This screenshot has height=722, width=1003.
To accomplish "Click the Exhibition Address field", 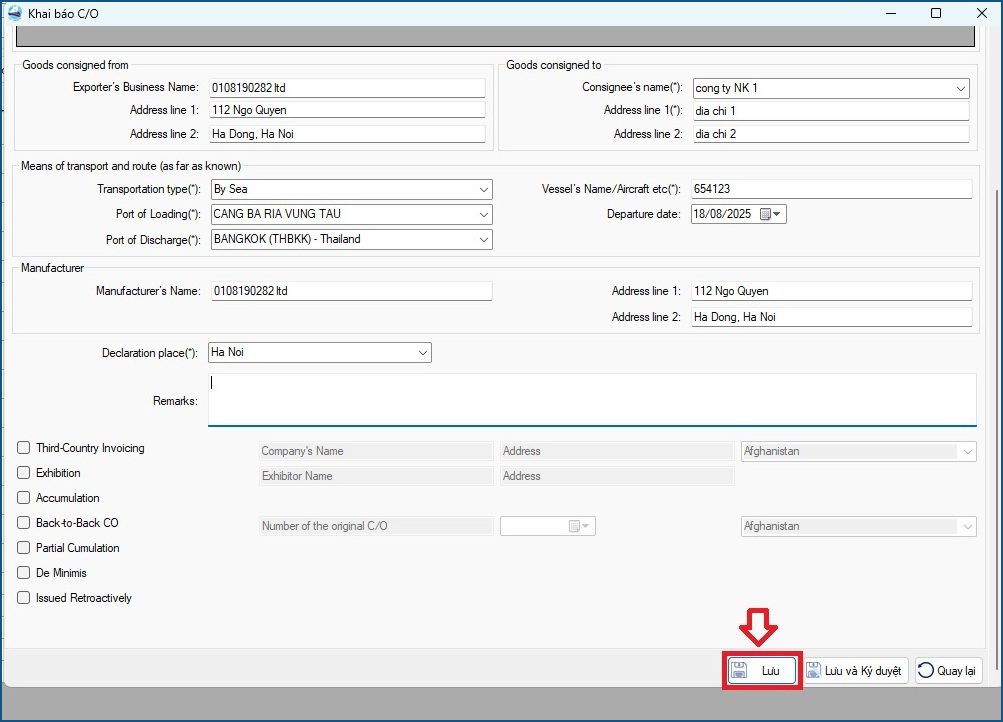I will 617,476.
